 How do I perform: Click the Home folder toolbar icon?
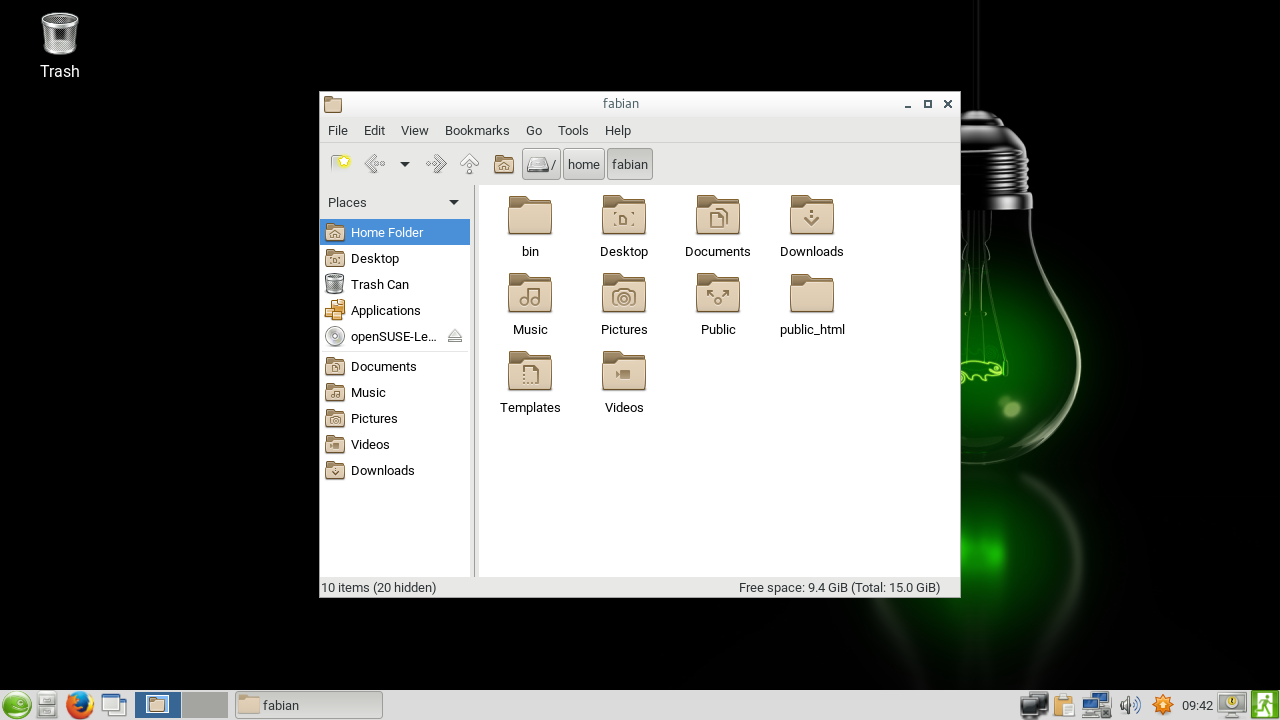[504, 164]
